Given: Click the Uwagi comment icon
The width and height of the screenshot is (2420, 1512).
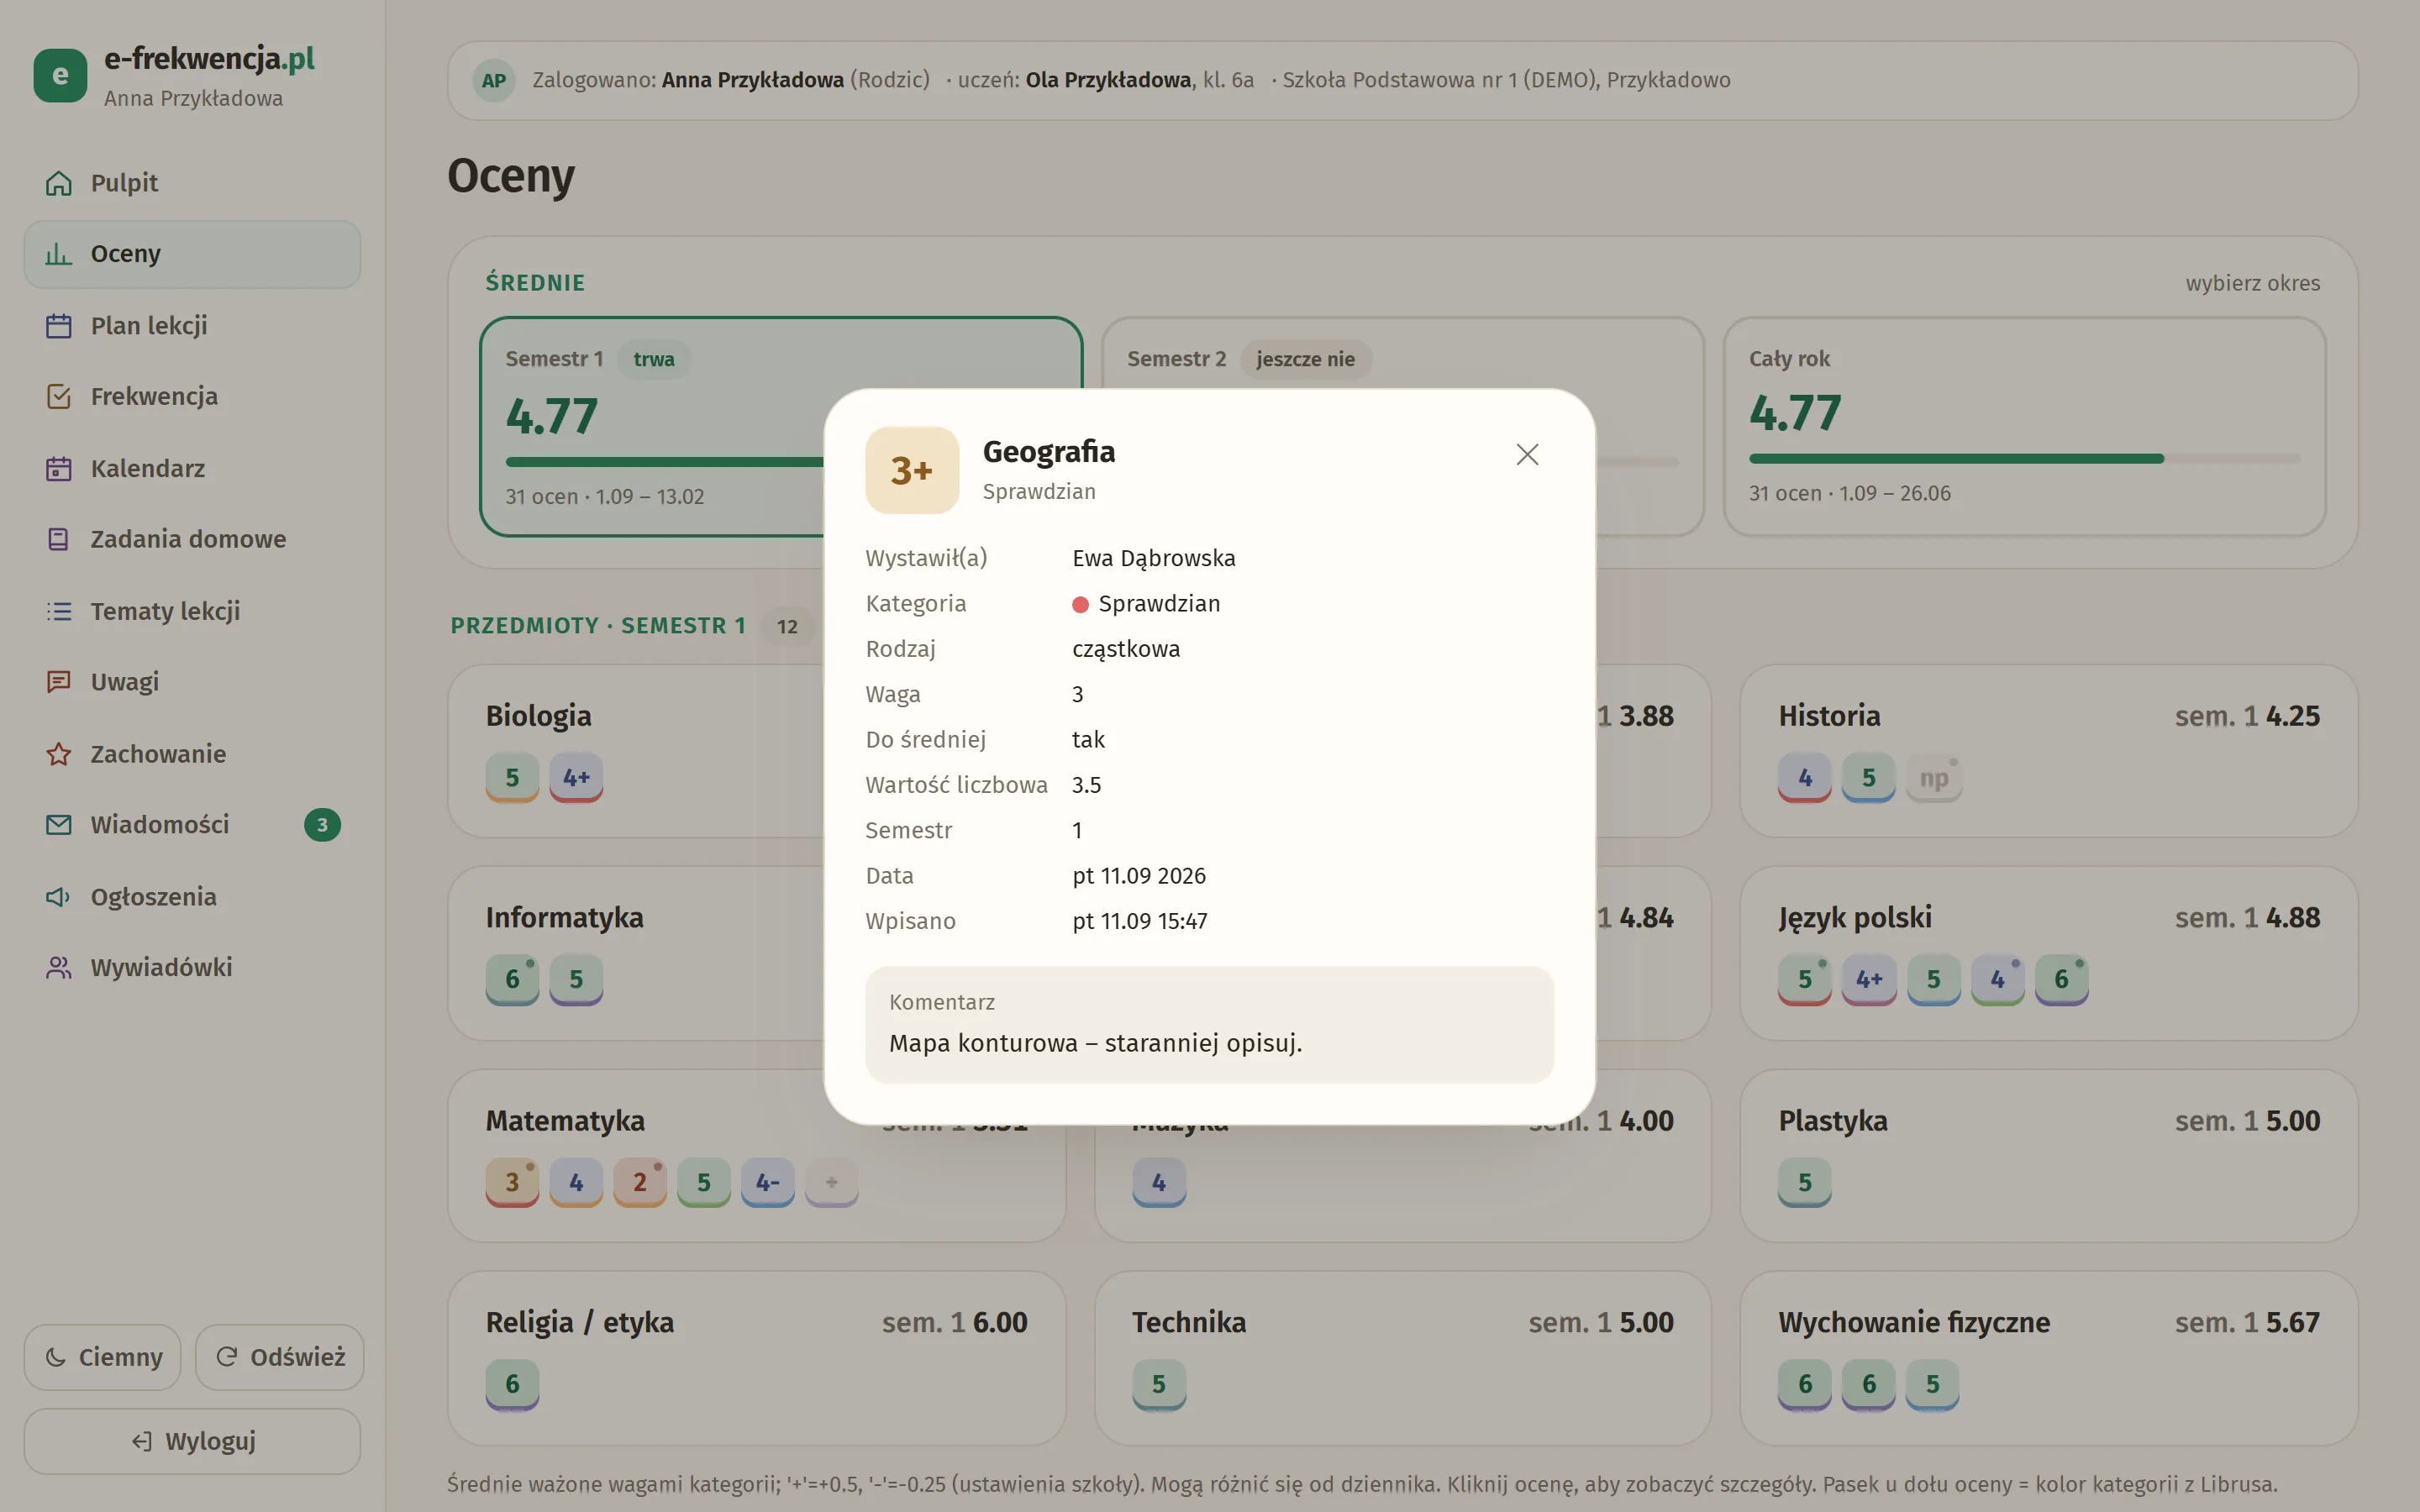Looking at the screenshot, I should (x=59, y=682).
